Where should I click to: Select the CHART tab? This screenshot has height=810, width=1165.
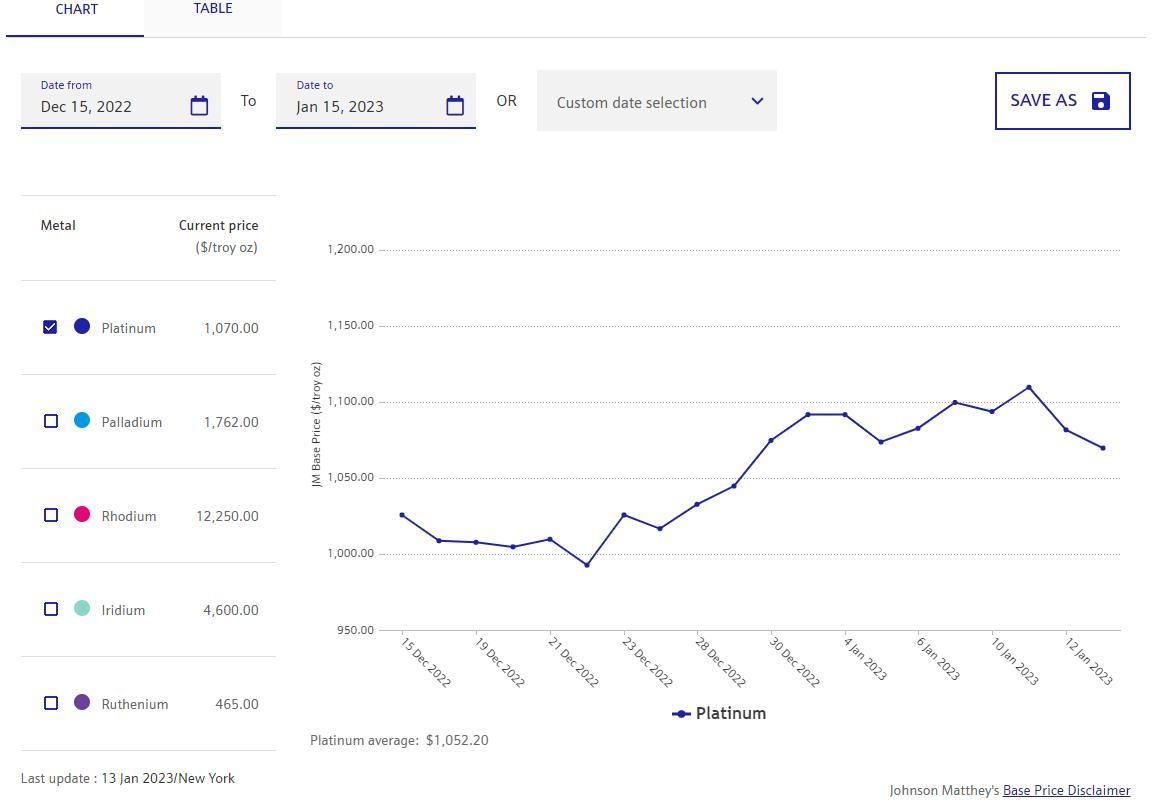click(76, 10)
